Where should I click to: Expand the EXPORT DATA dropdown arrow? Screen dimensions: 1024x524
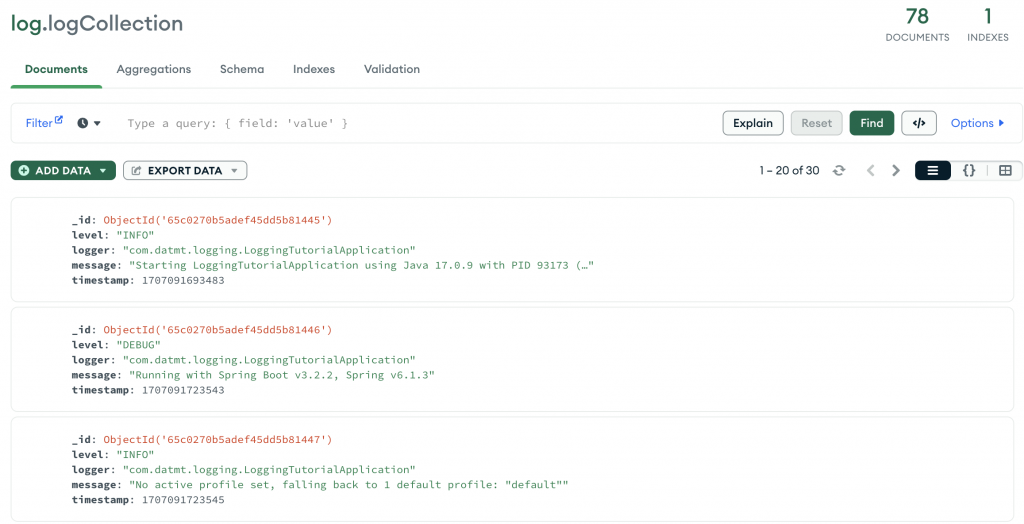[234, 171]
